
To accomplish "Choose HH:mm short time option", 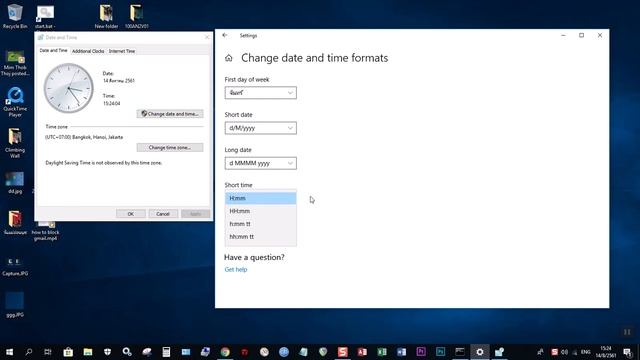I will tap(260, 211).
